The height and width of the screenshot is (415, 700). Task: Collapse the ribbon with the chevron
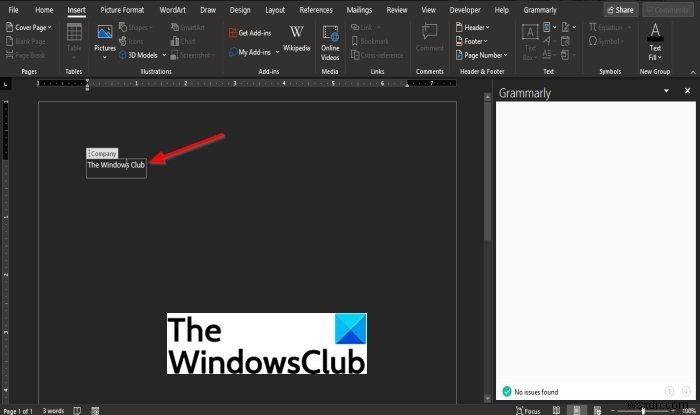[693, 72]
